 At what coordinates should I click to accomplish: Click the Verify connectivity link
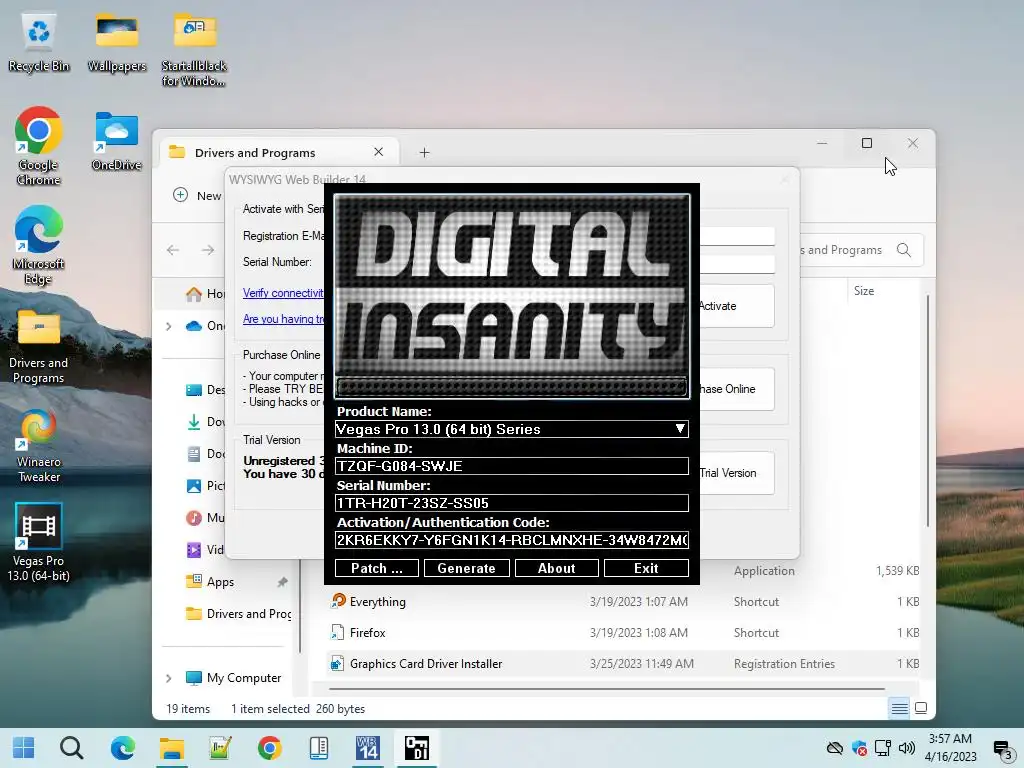[284, 293]
